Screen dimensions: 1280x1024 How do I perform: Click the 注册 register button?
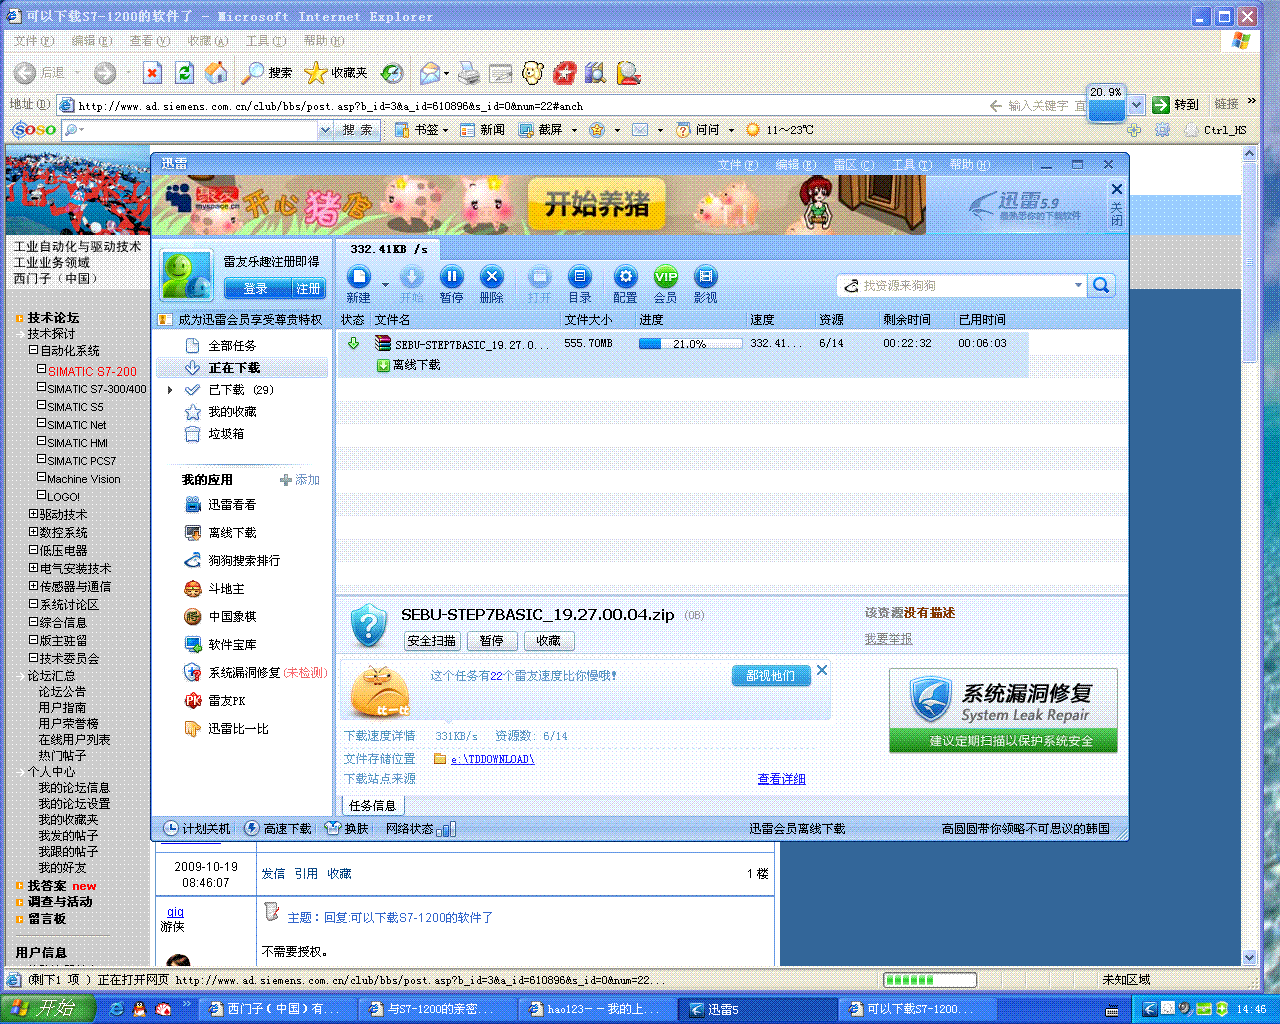pos(308,288)
